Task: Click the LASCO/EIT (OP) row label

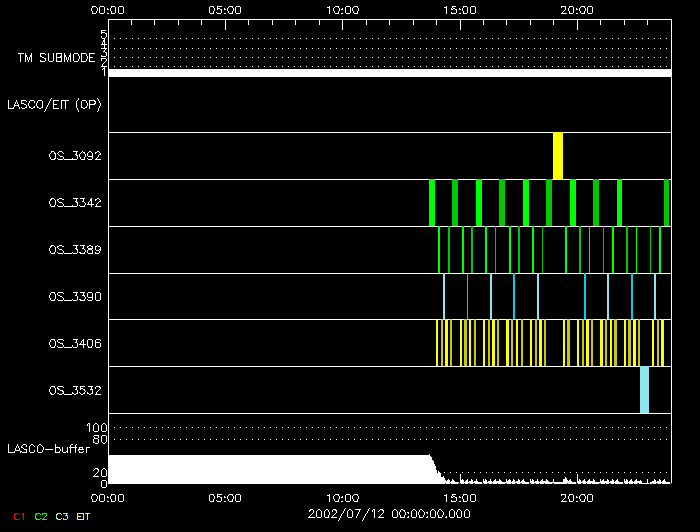Action: point(54,104)
